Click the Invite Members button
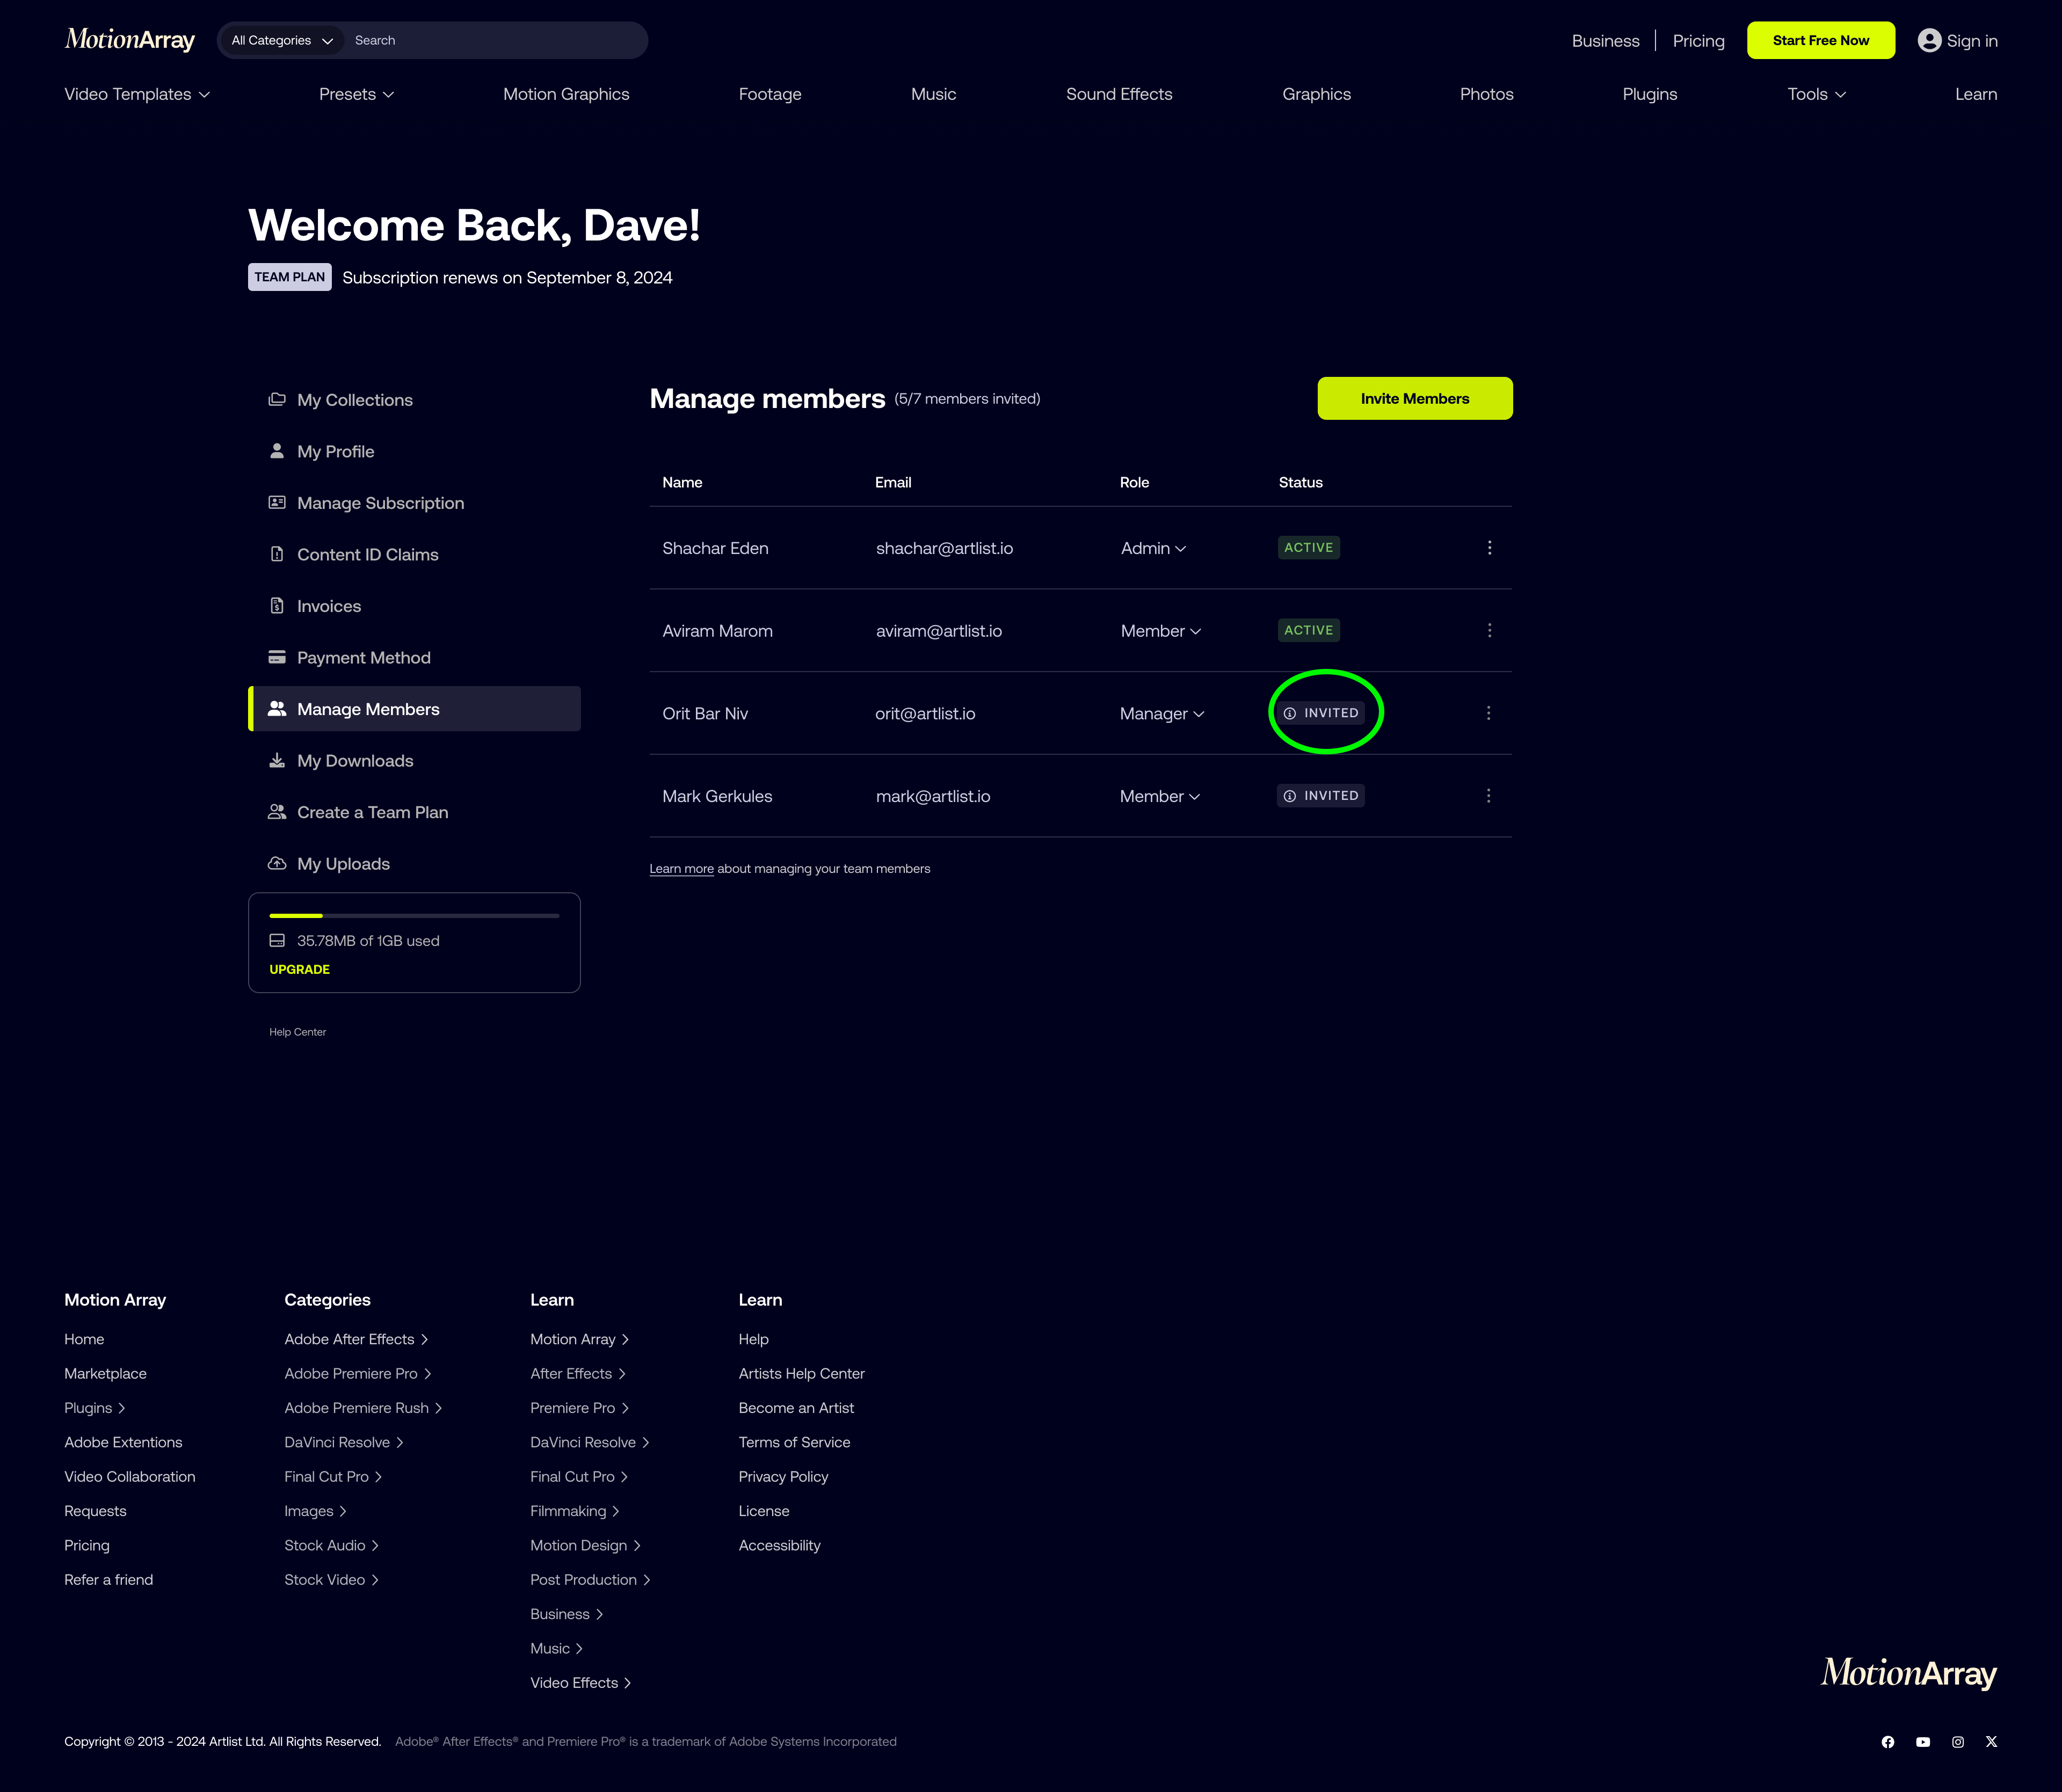The width and height of the screenshot is (2062, 1792). [x=1414, y=399]
